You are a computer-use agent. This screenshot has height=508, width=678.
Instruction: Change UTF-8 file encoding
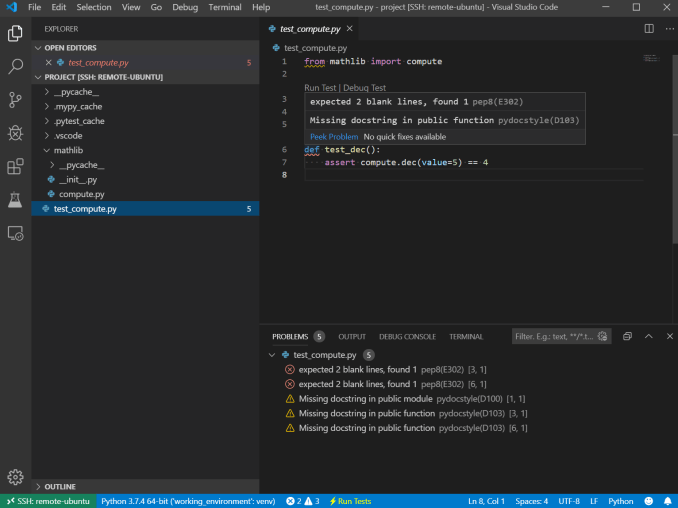[569, 501]
